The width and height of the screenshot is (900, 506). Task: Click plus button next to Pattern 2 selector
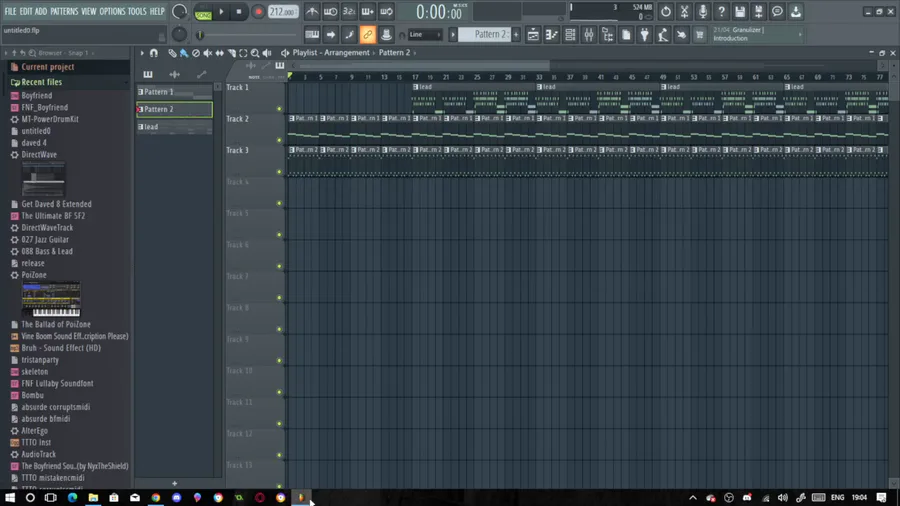point(515,34)
